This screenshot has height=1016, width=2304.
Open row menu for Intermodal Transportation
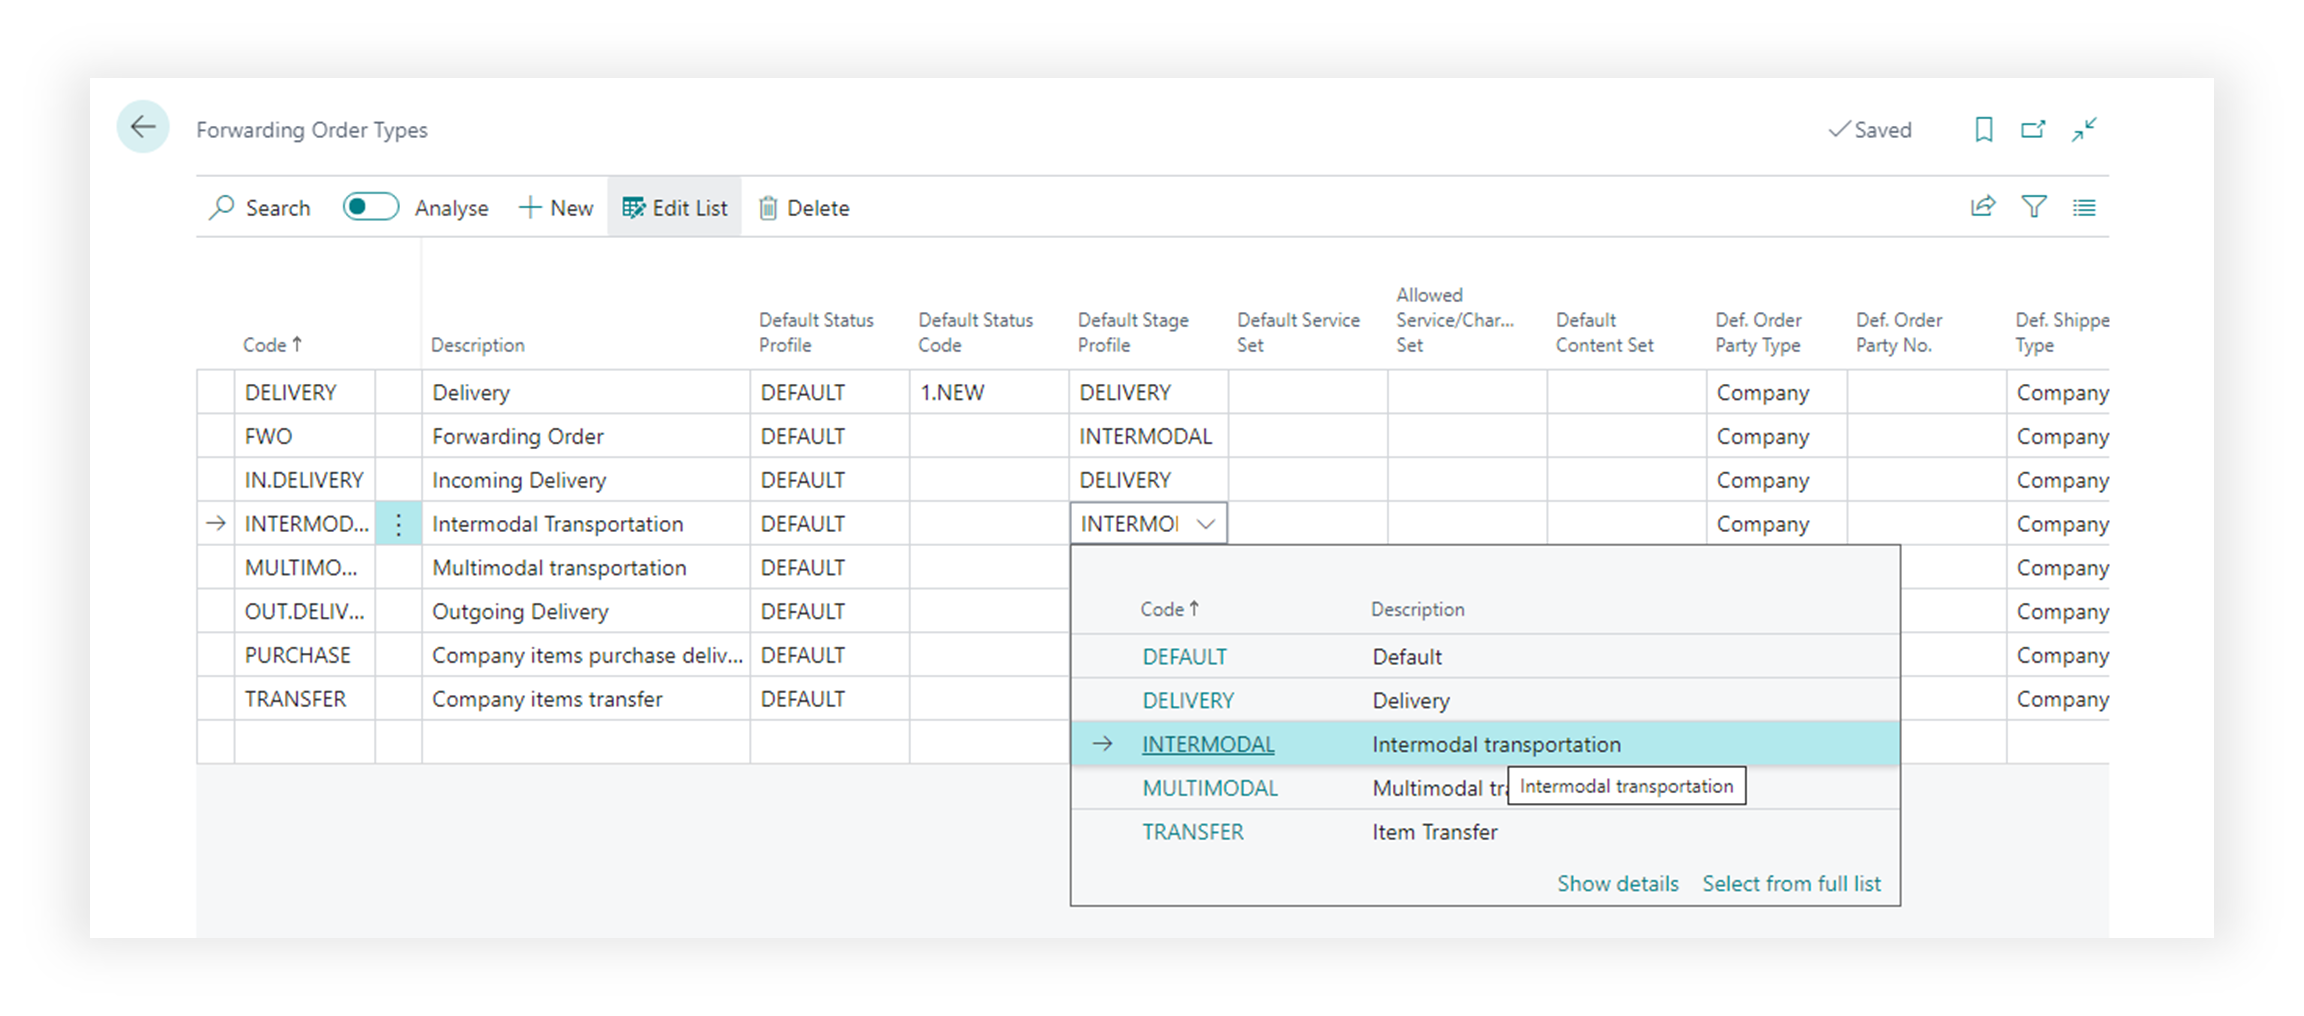(x=398, y=524)
